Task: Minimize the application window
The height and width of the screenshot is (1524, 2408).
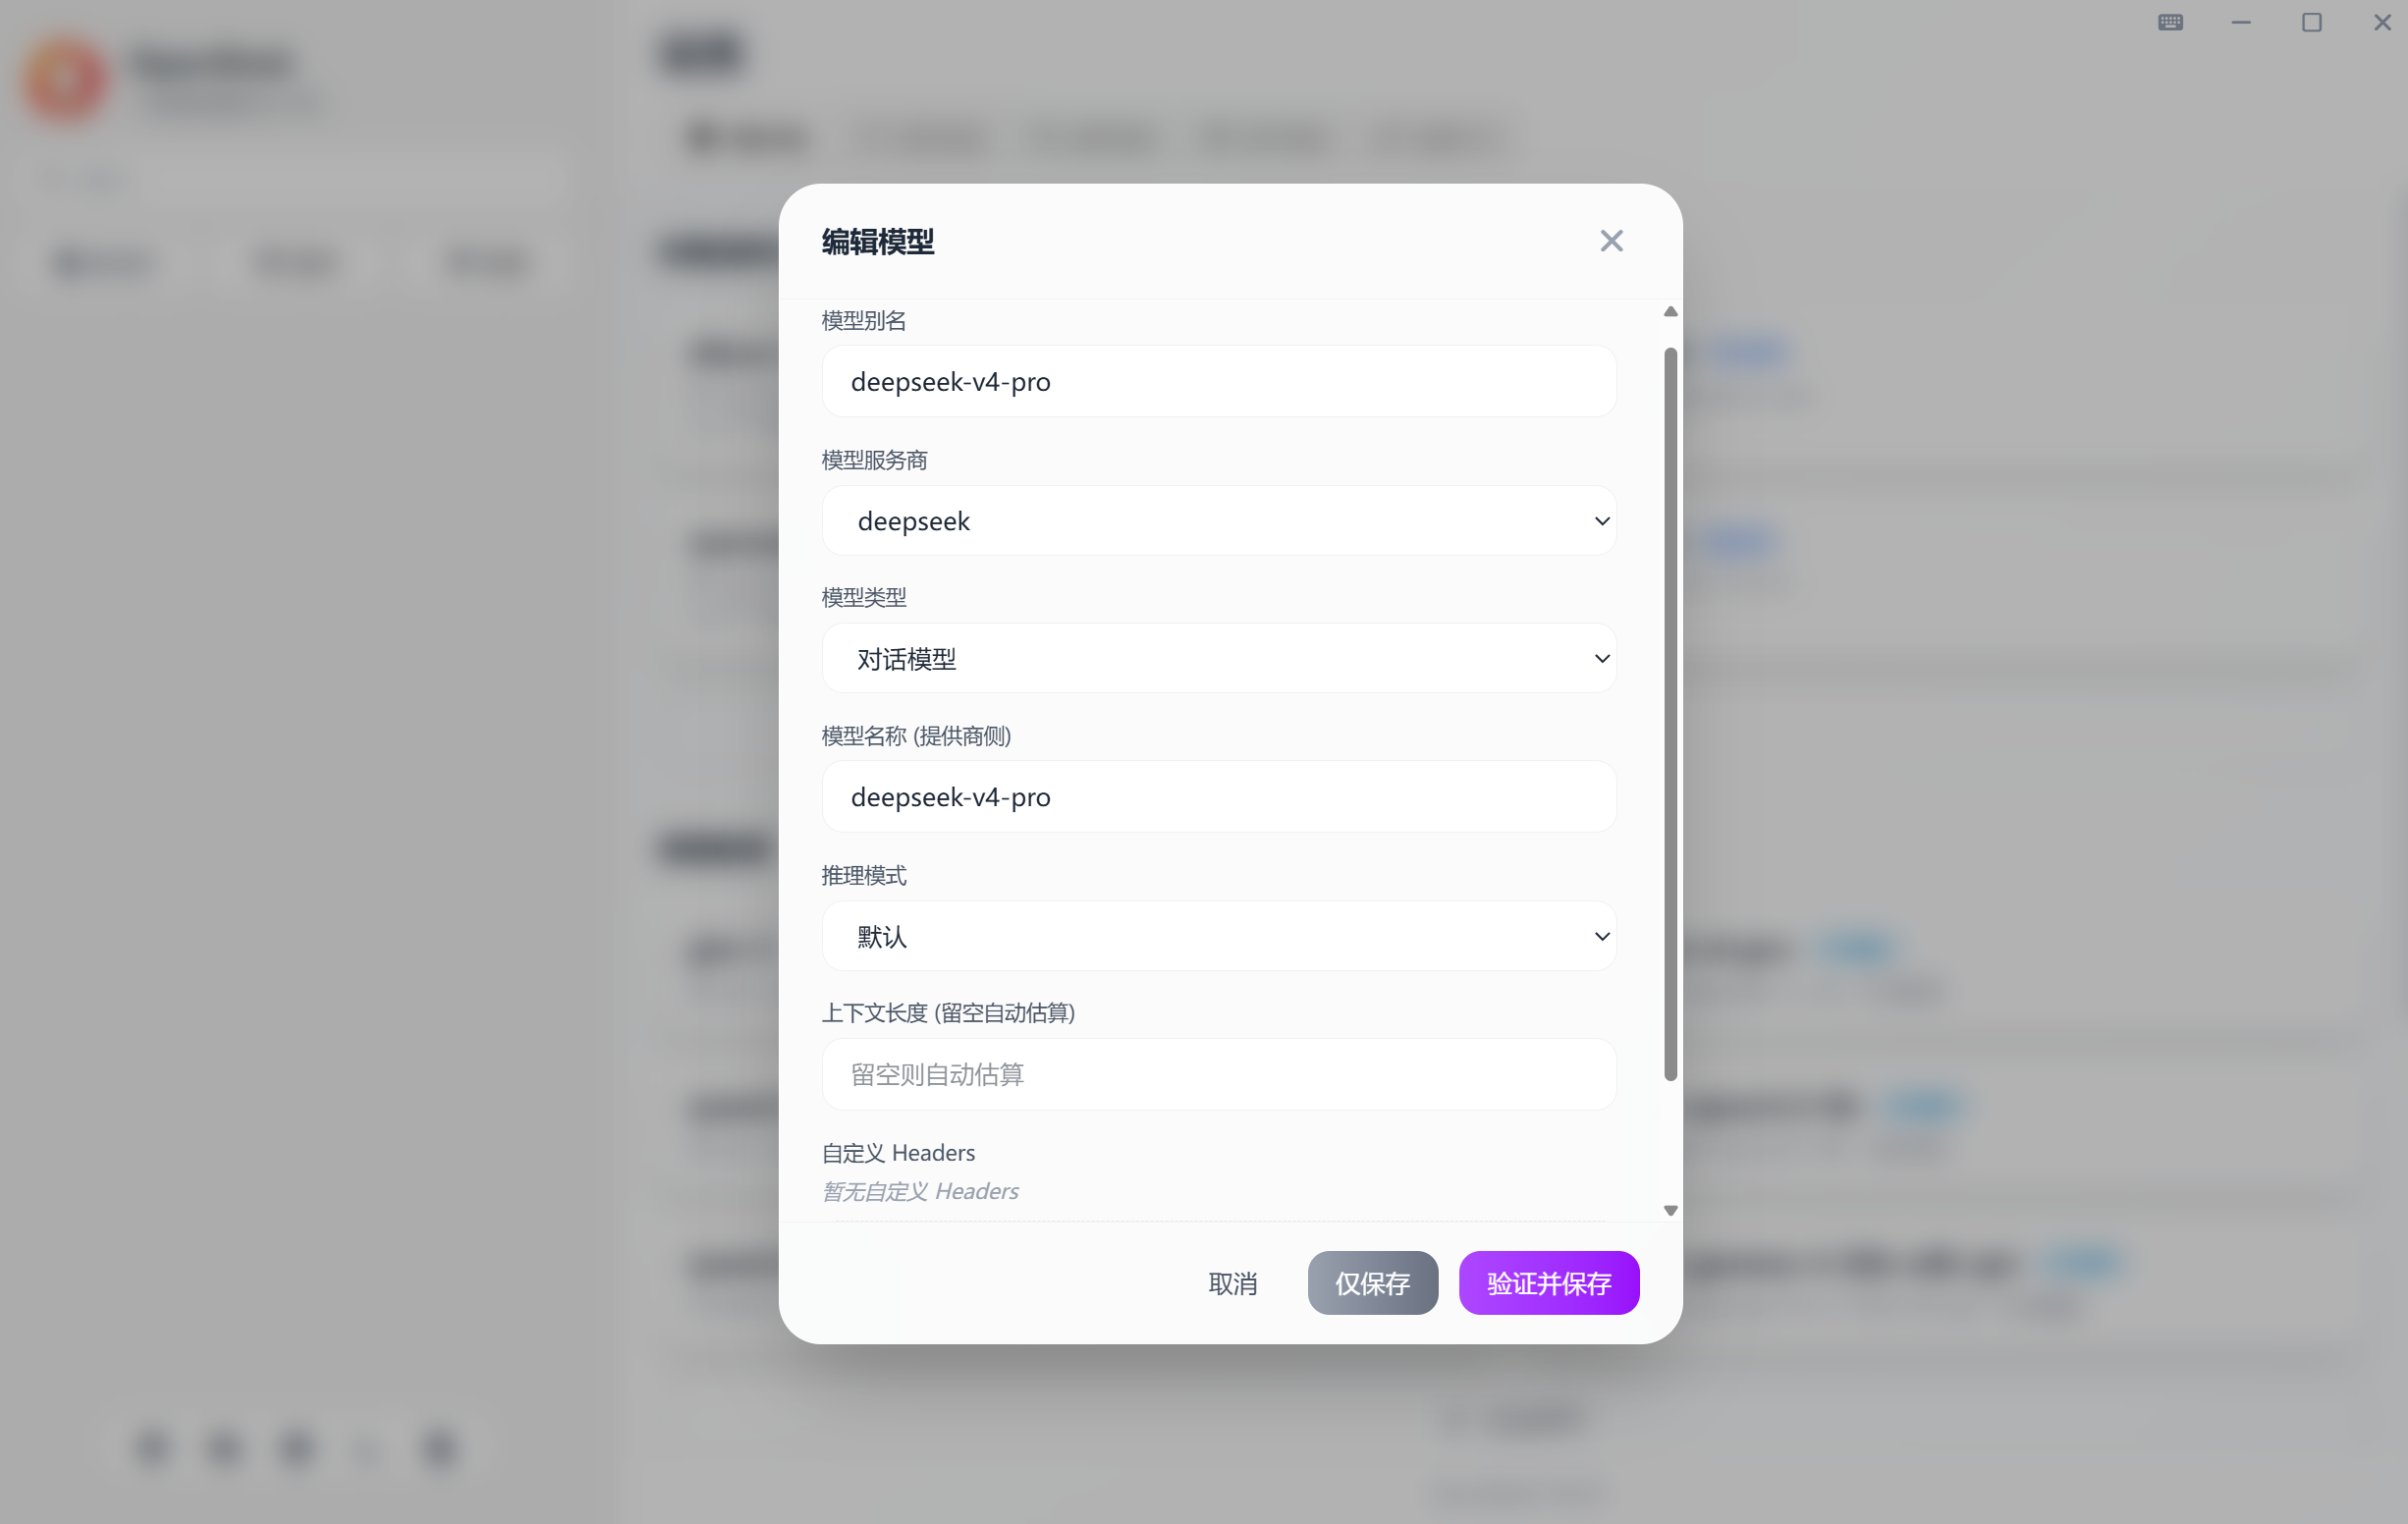Action: tap(2241, 22)
